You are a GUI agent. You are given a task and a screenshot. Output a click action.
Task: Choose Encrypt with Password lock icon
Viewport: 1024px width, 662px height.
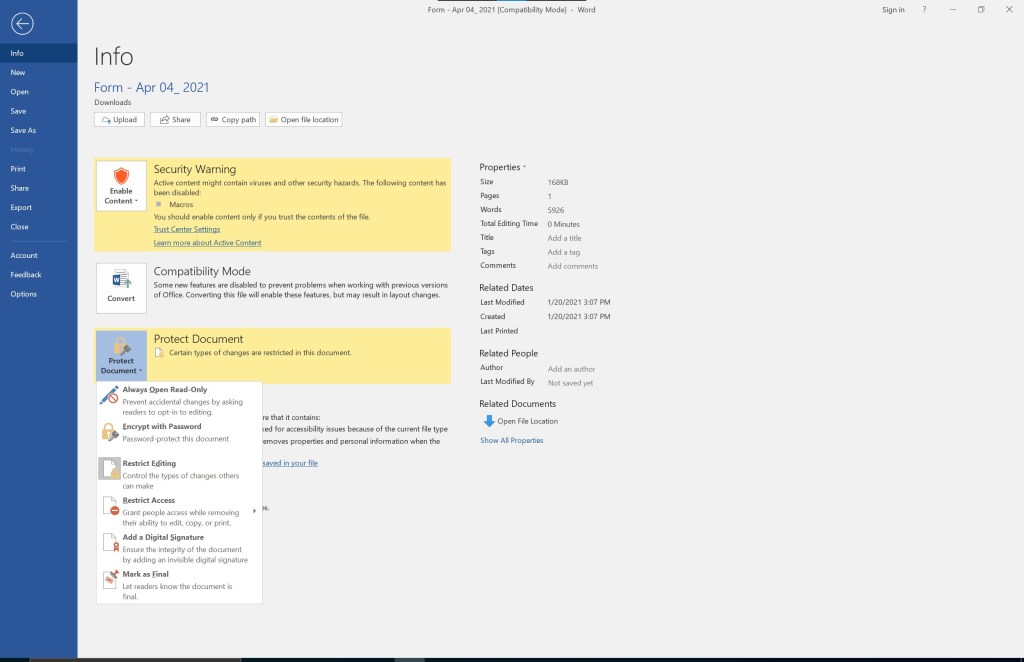[x=109, y=432]
